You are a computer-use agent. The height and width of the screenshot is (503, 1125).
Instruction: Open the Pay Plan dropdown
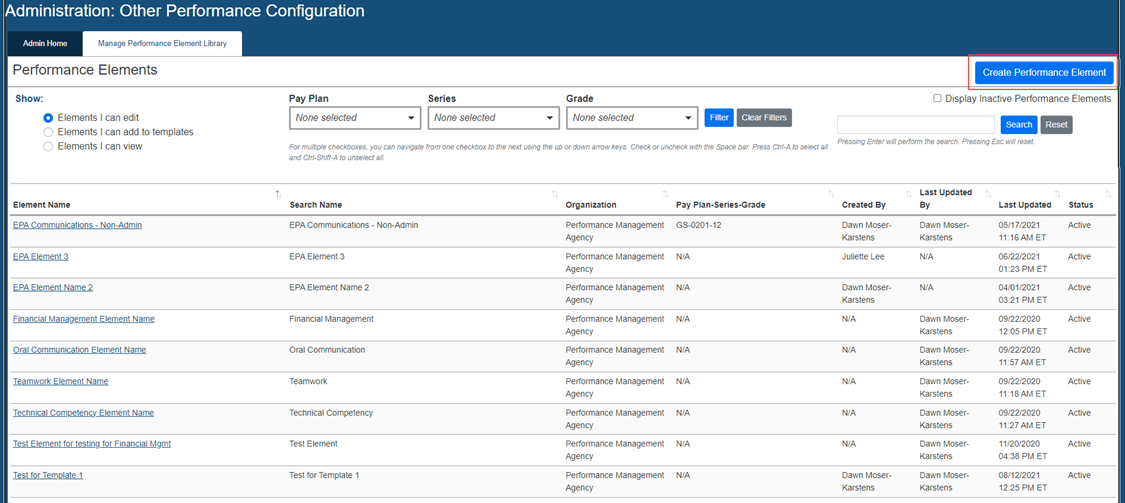click(x=355, y=118)
